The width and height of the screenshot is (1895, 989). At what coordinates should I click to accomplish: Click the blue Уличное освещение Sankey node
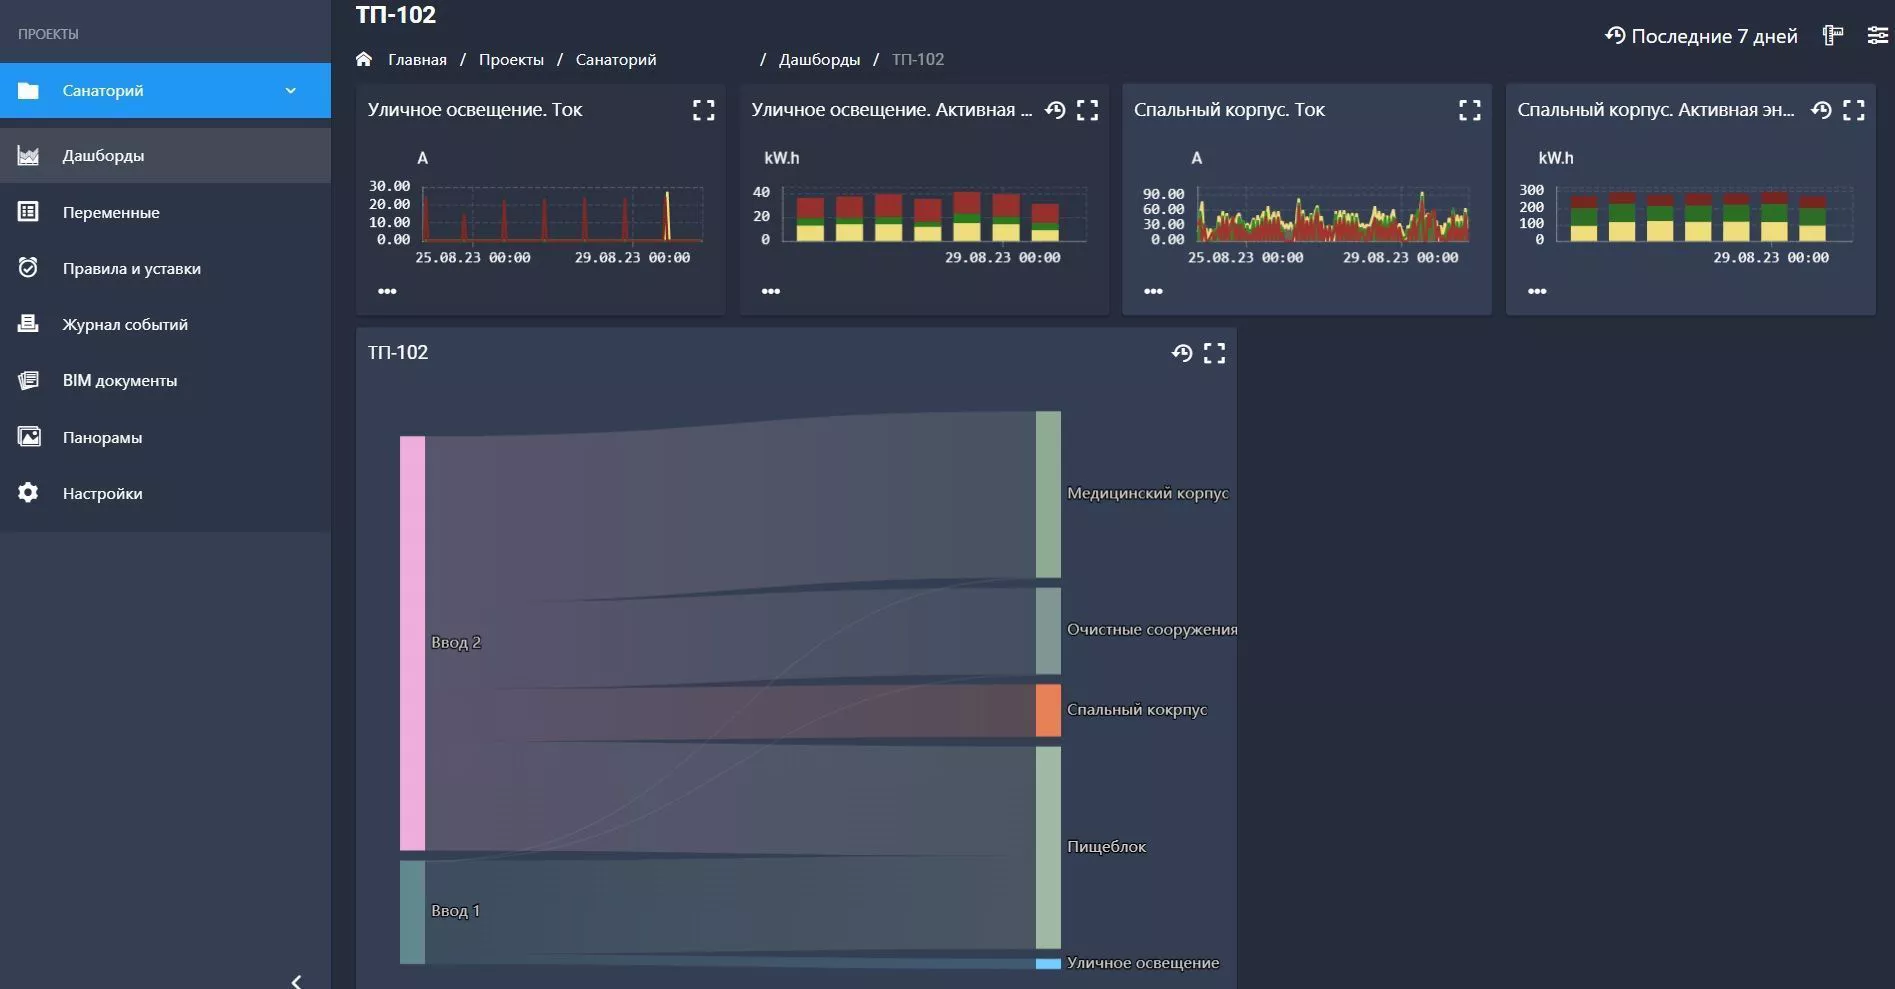click(x=1048, y=964)
